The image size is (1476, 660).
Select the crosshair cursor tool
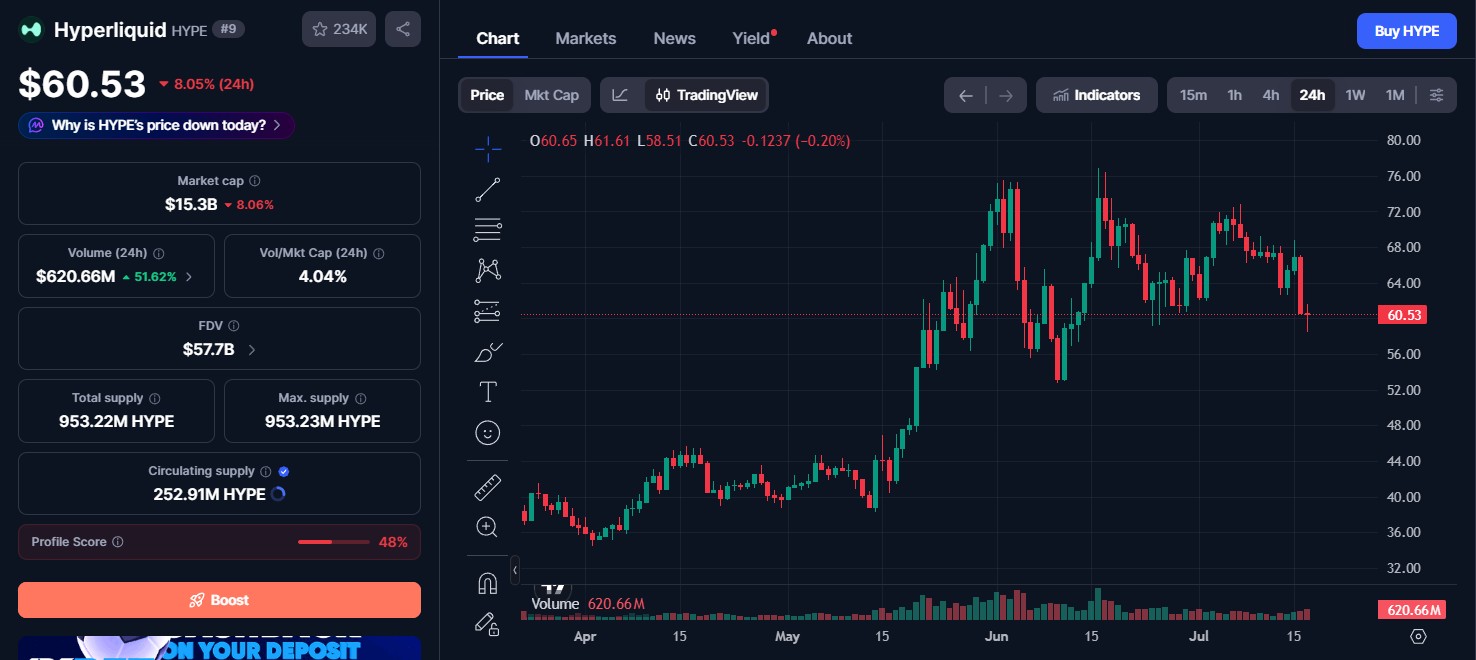488,150
